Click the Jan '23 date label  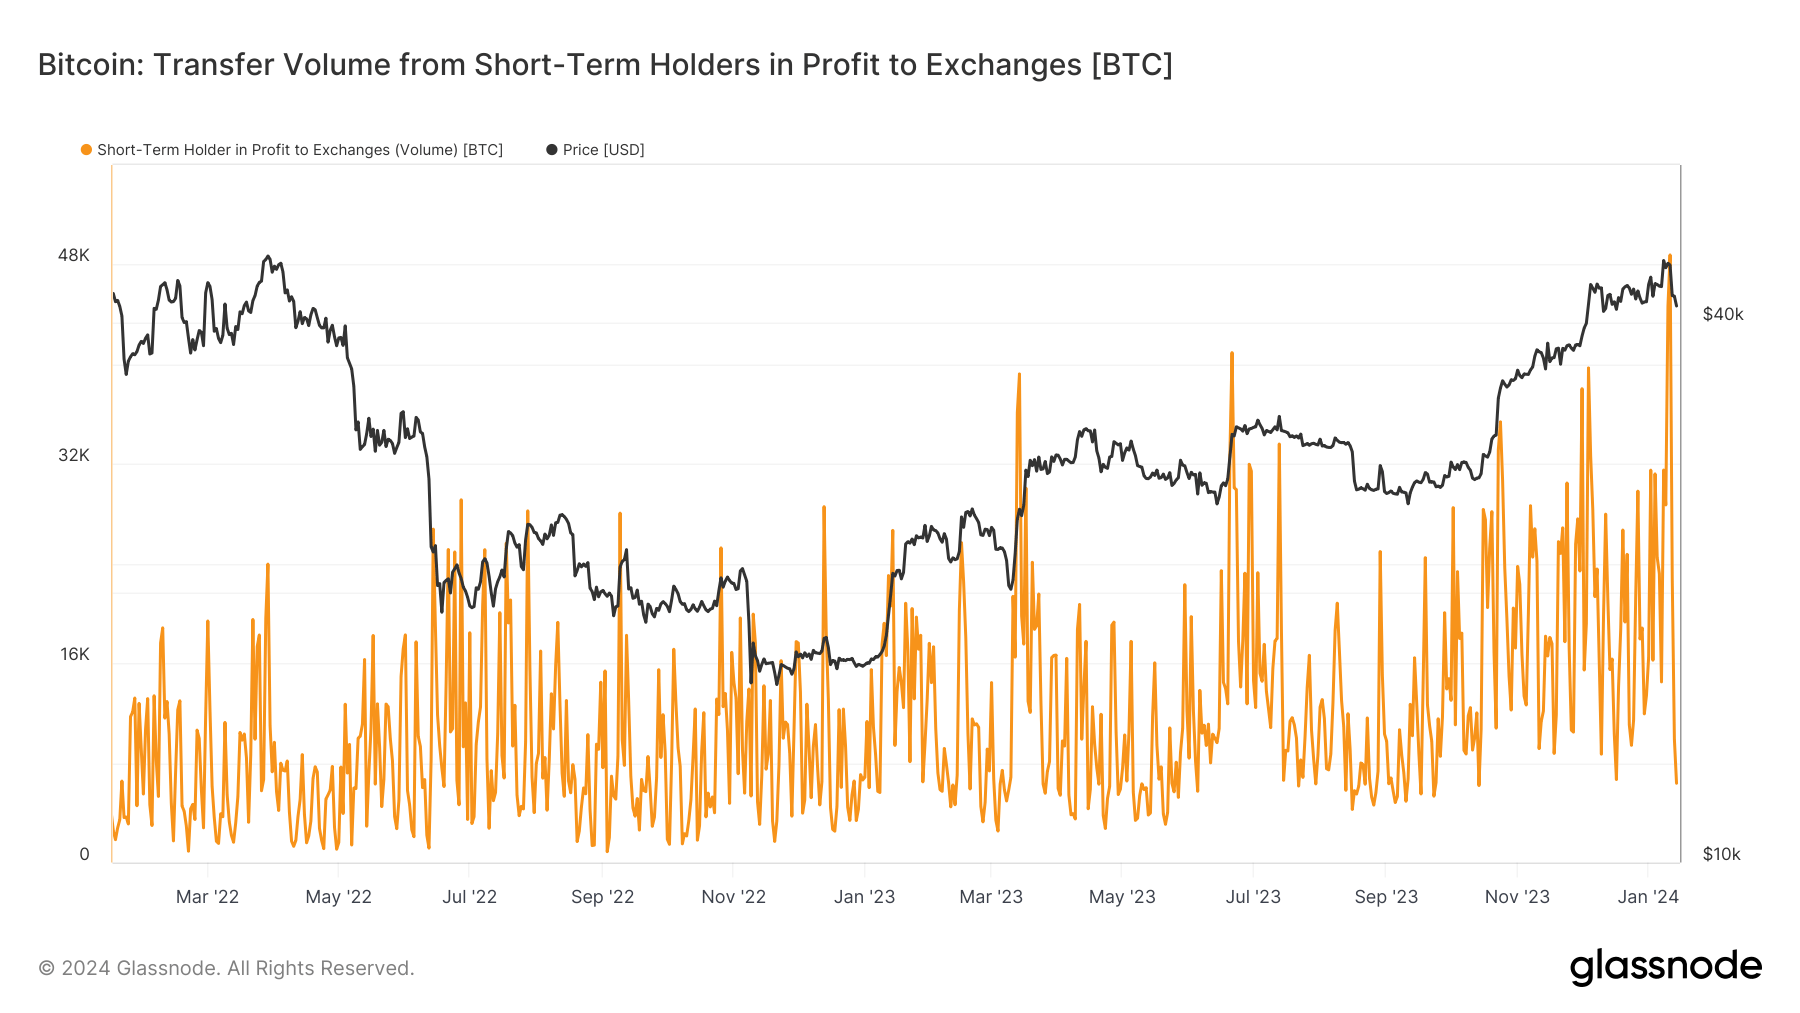(864, 897)
